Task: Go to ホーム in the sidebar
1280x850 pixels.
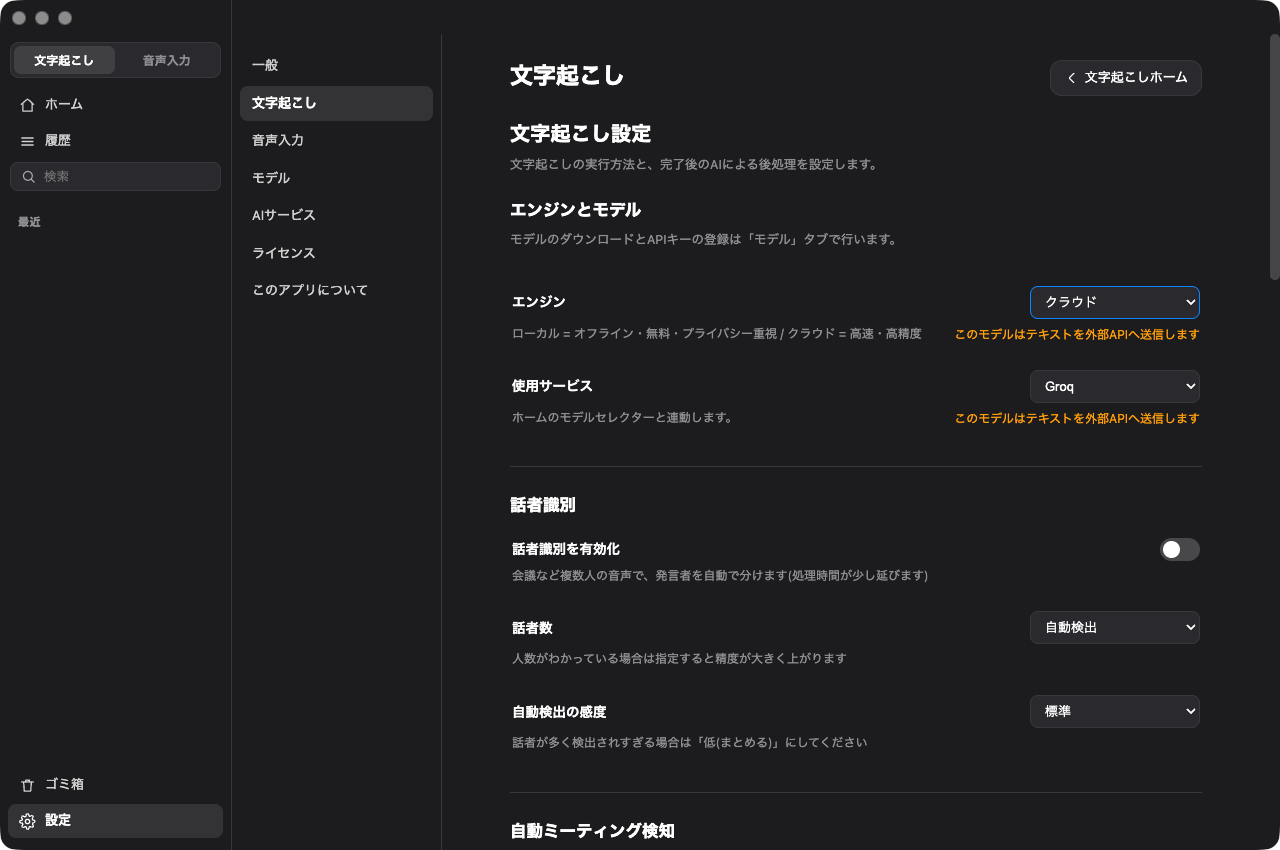Action: [115, 104]
